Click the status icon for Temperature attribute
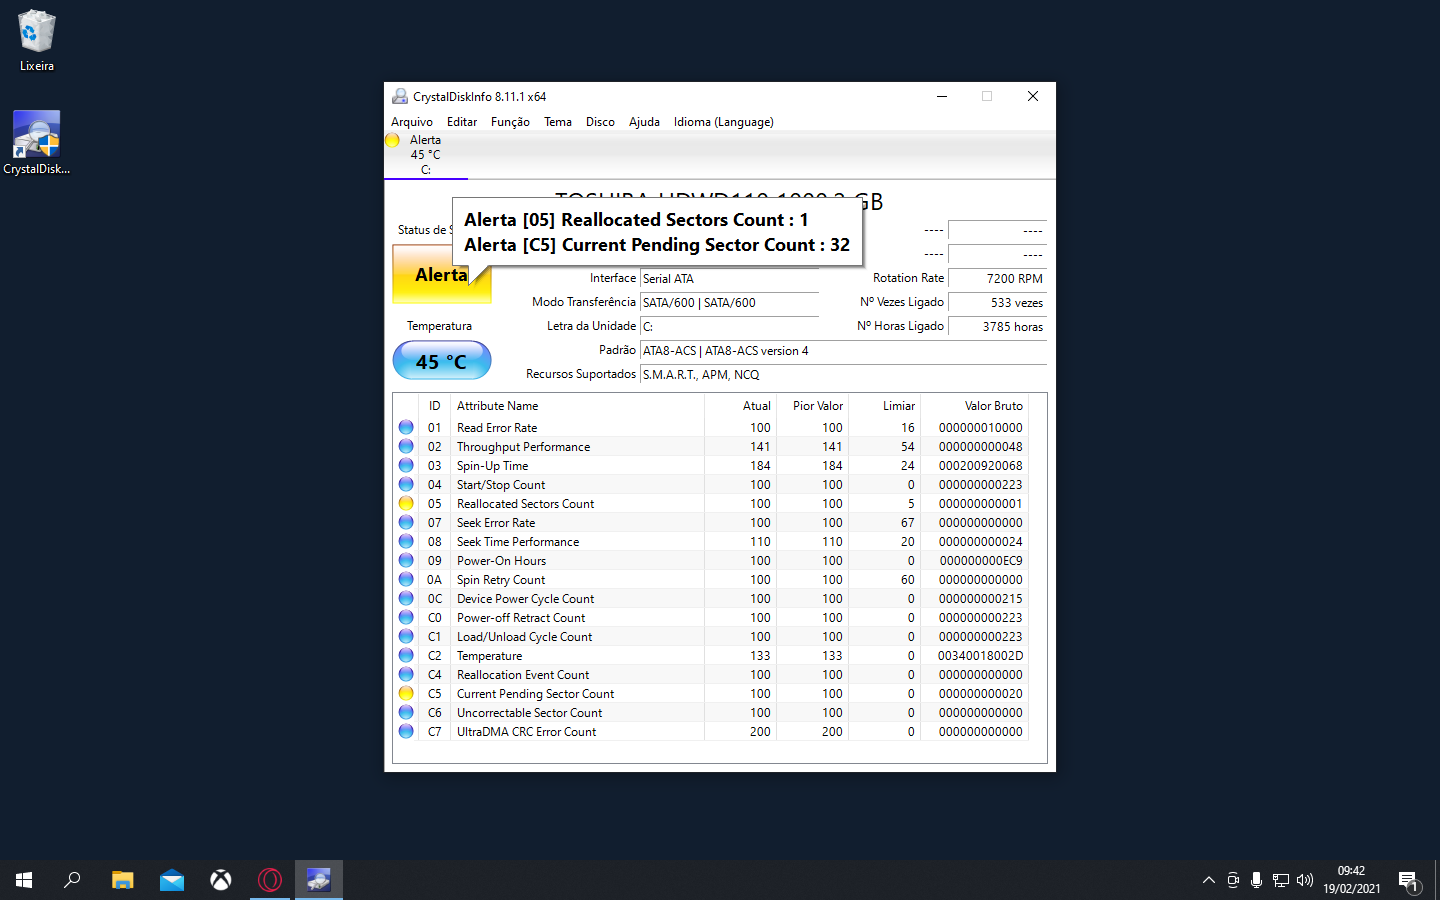1440x900 pixels. click(406, 655)
